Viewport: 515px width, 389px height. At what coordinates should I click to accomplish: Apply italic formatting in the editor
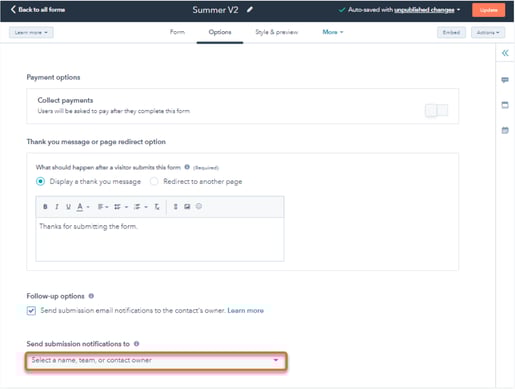[x=57, y=207]
